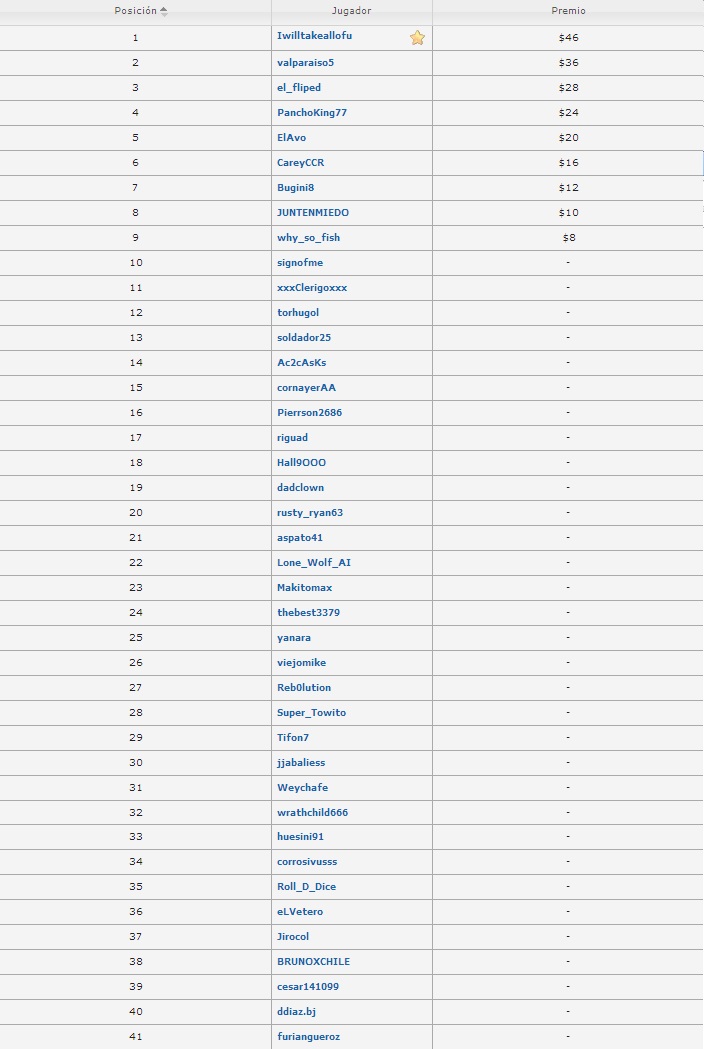704x1049 pixels.
Task: Open rusty_ryan63 profile
Action: [x=310, y=512]
